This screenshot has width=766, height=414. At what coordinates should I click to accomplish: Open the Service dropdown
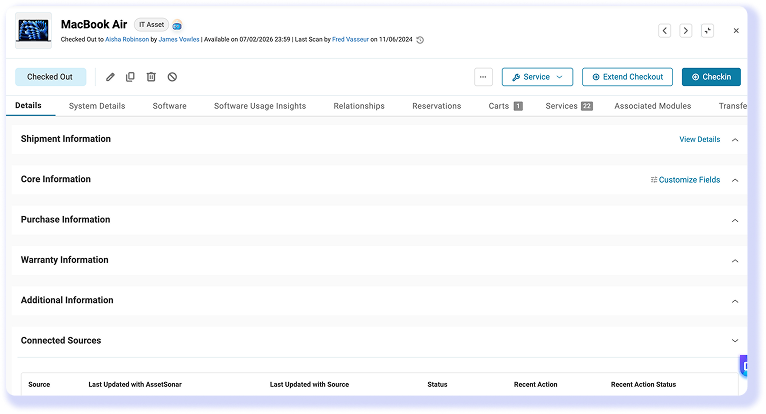537,77
